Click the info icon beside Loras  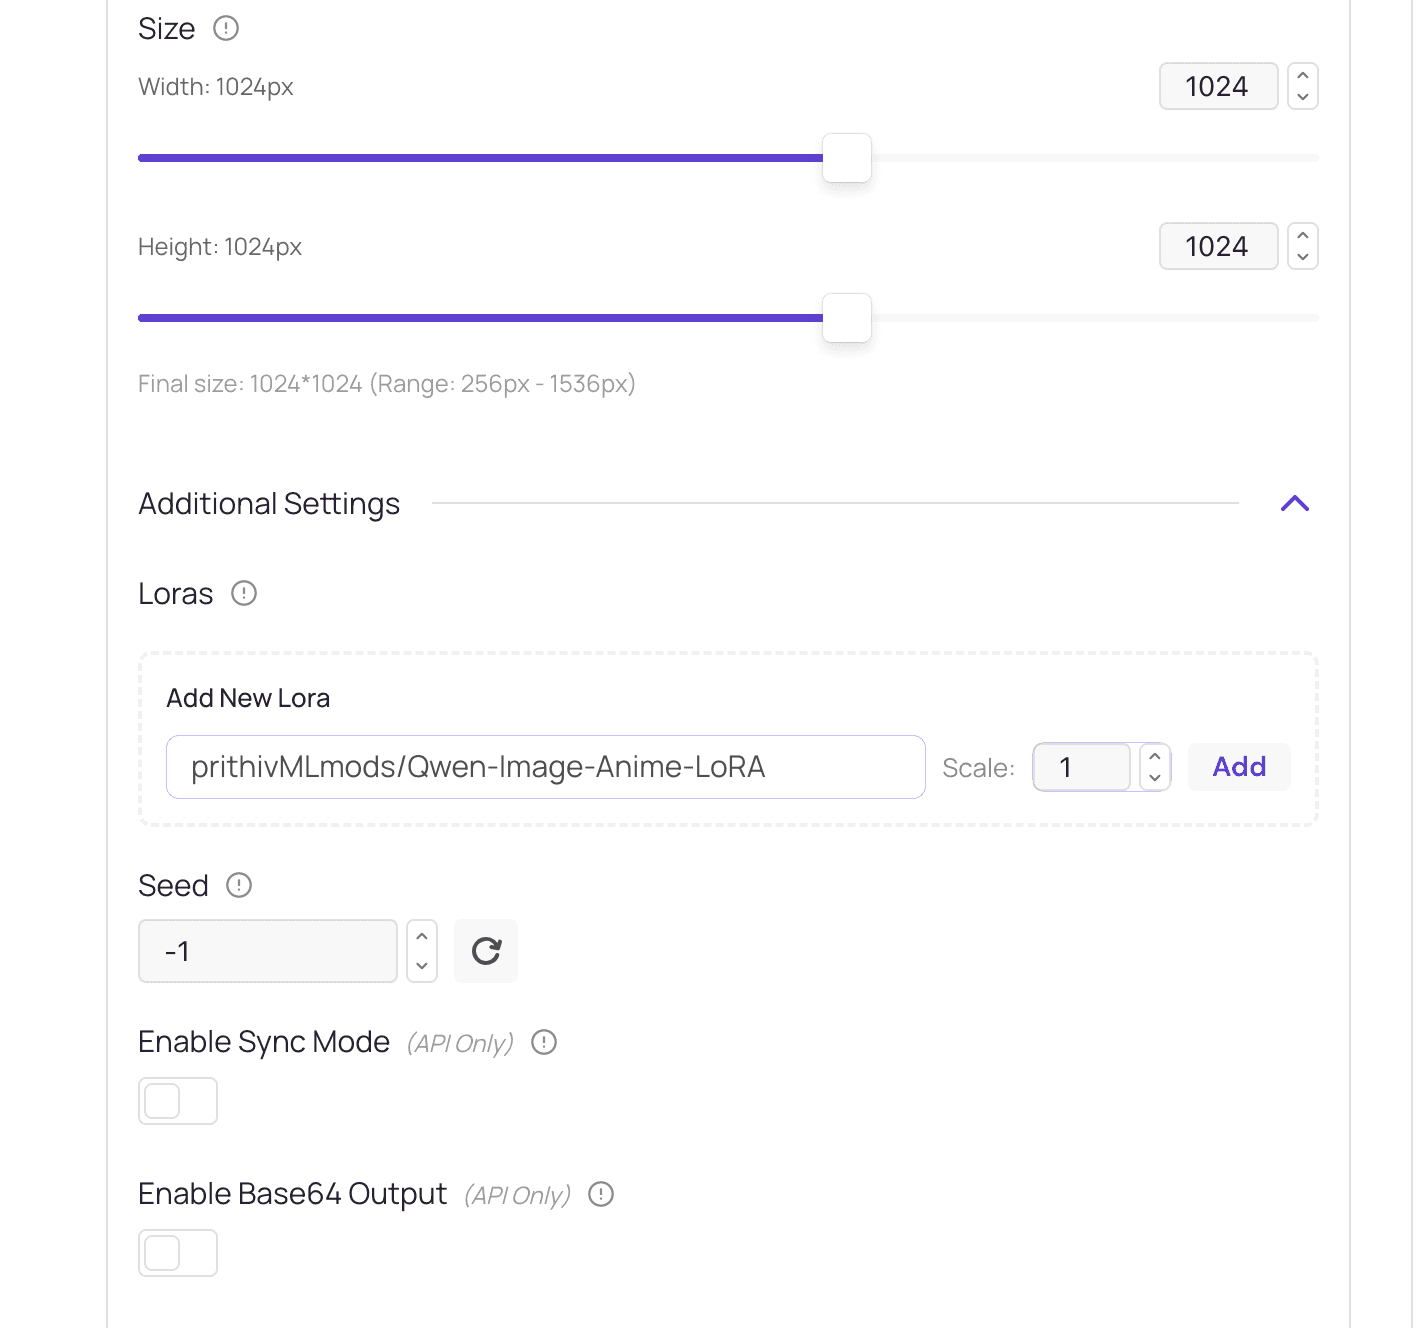(244, 593)
